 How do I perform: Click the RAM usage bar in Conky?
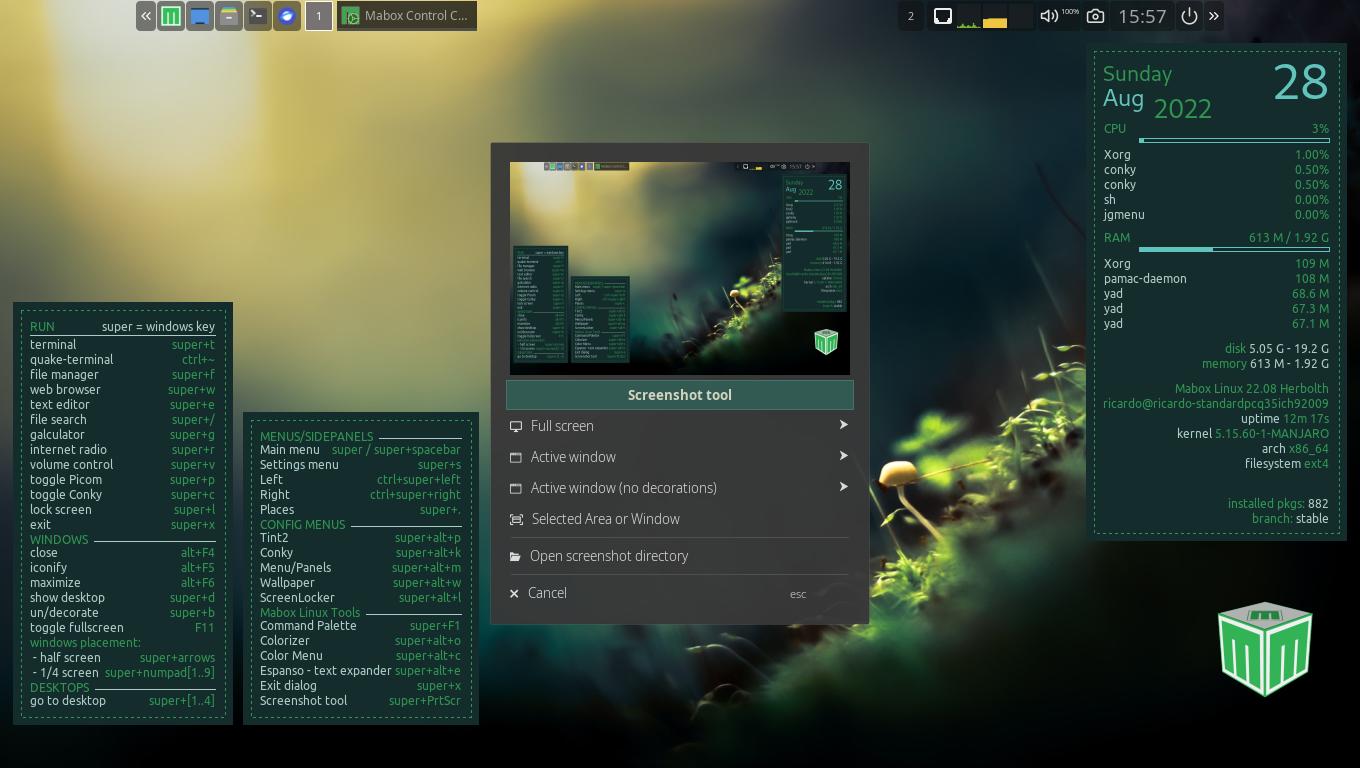pos(1234,249)
